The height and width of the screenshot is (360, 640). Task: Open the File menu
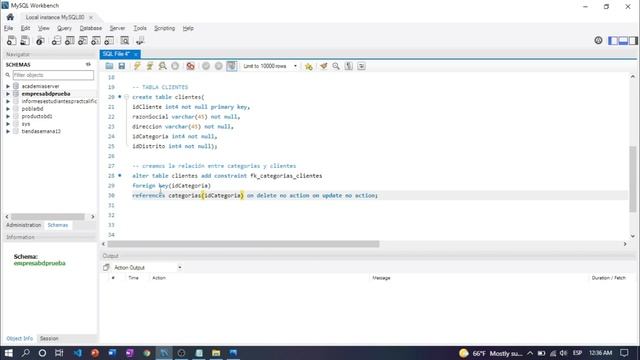9,28
